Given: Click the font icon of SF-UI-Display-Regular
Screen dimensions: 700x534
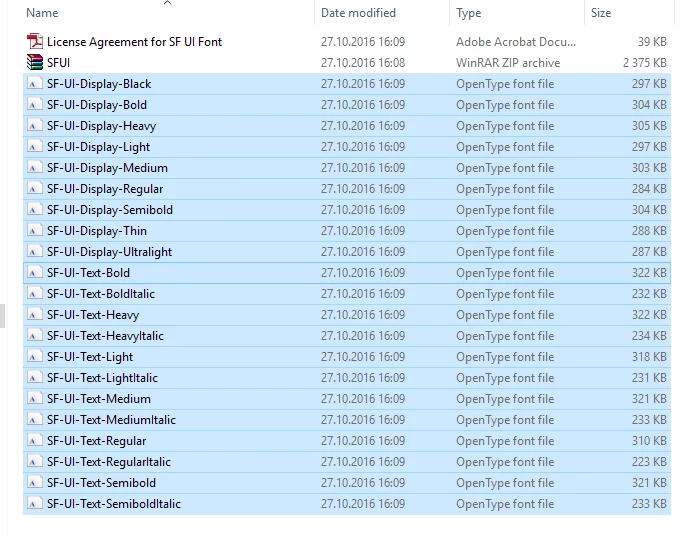Looking at the screenshot, I should click(35, 188).
